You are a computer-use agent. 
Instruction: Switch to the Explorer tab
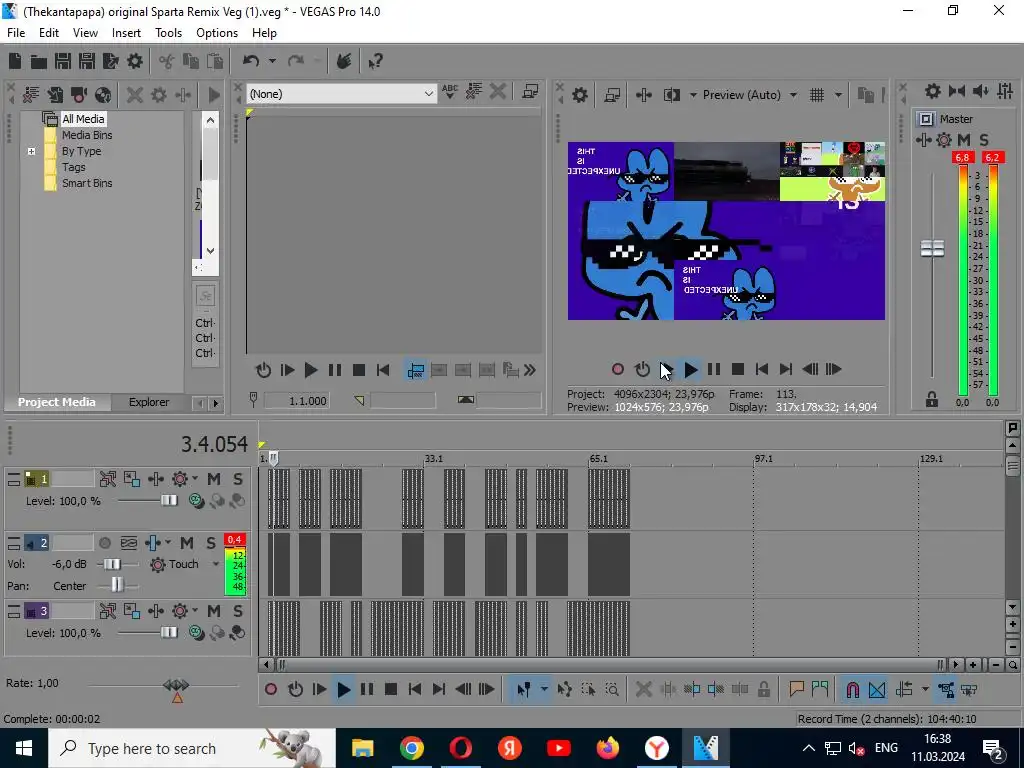(149, 402)
